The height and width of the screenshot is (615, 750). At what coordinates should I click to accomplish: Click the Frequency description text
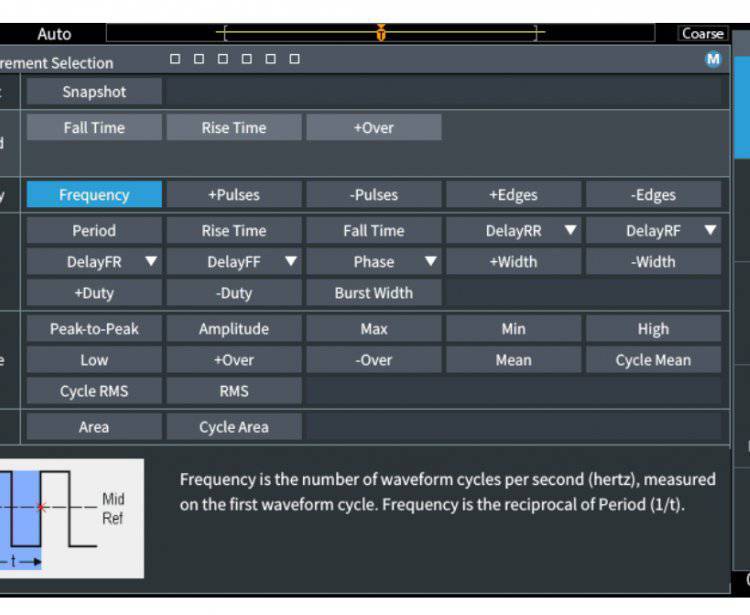[x=448, y=492]
